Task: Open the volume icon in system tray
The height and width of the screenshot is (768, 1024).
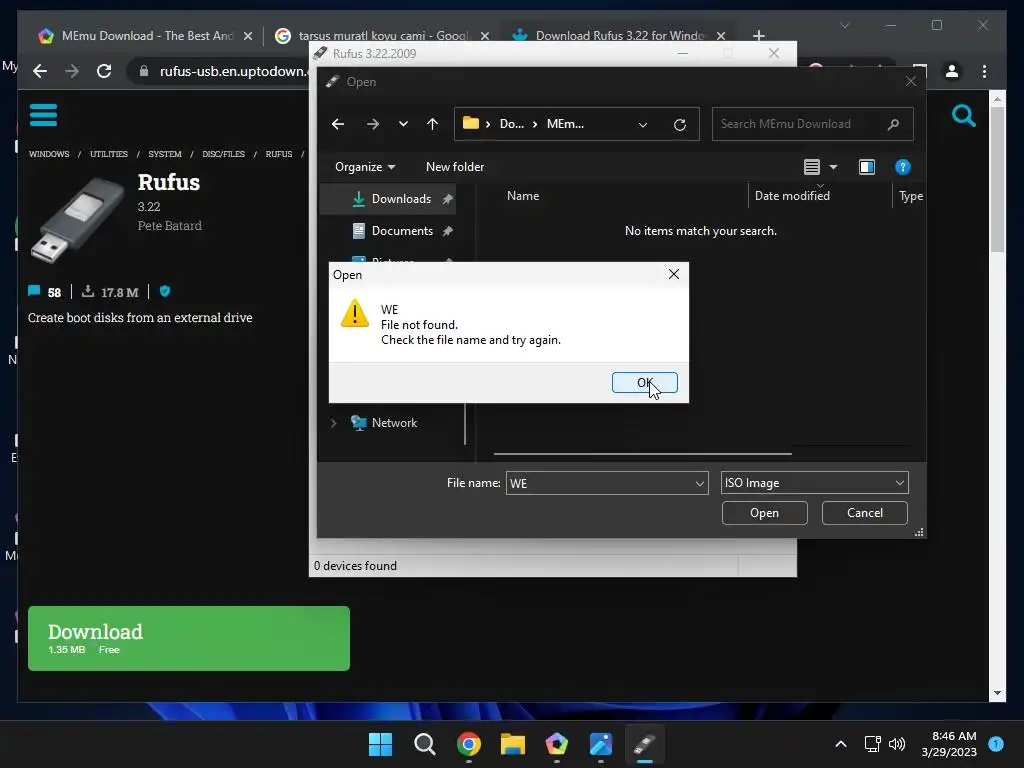Action: point(897,744)
